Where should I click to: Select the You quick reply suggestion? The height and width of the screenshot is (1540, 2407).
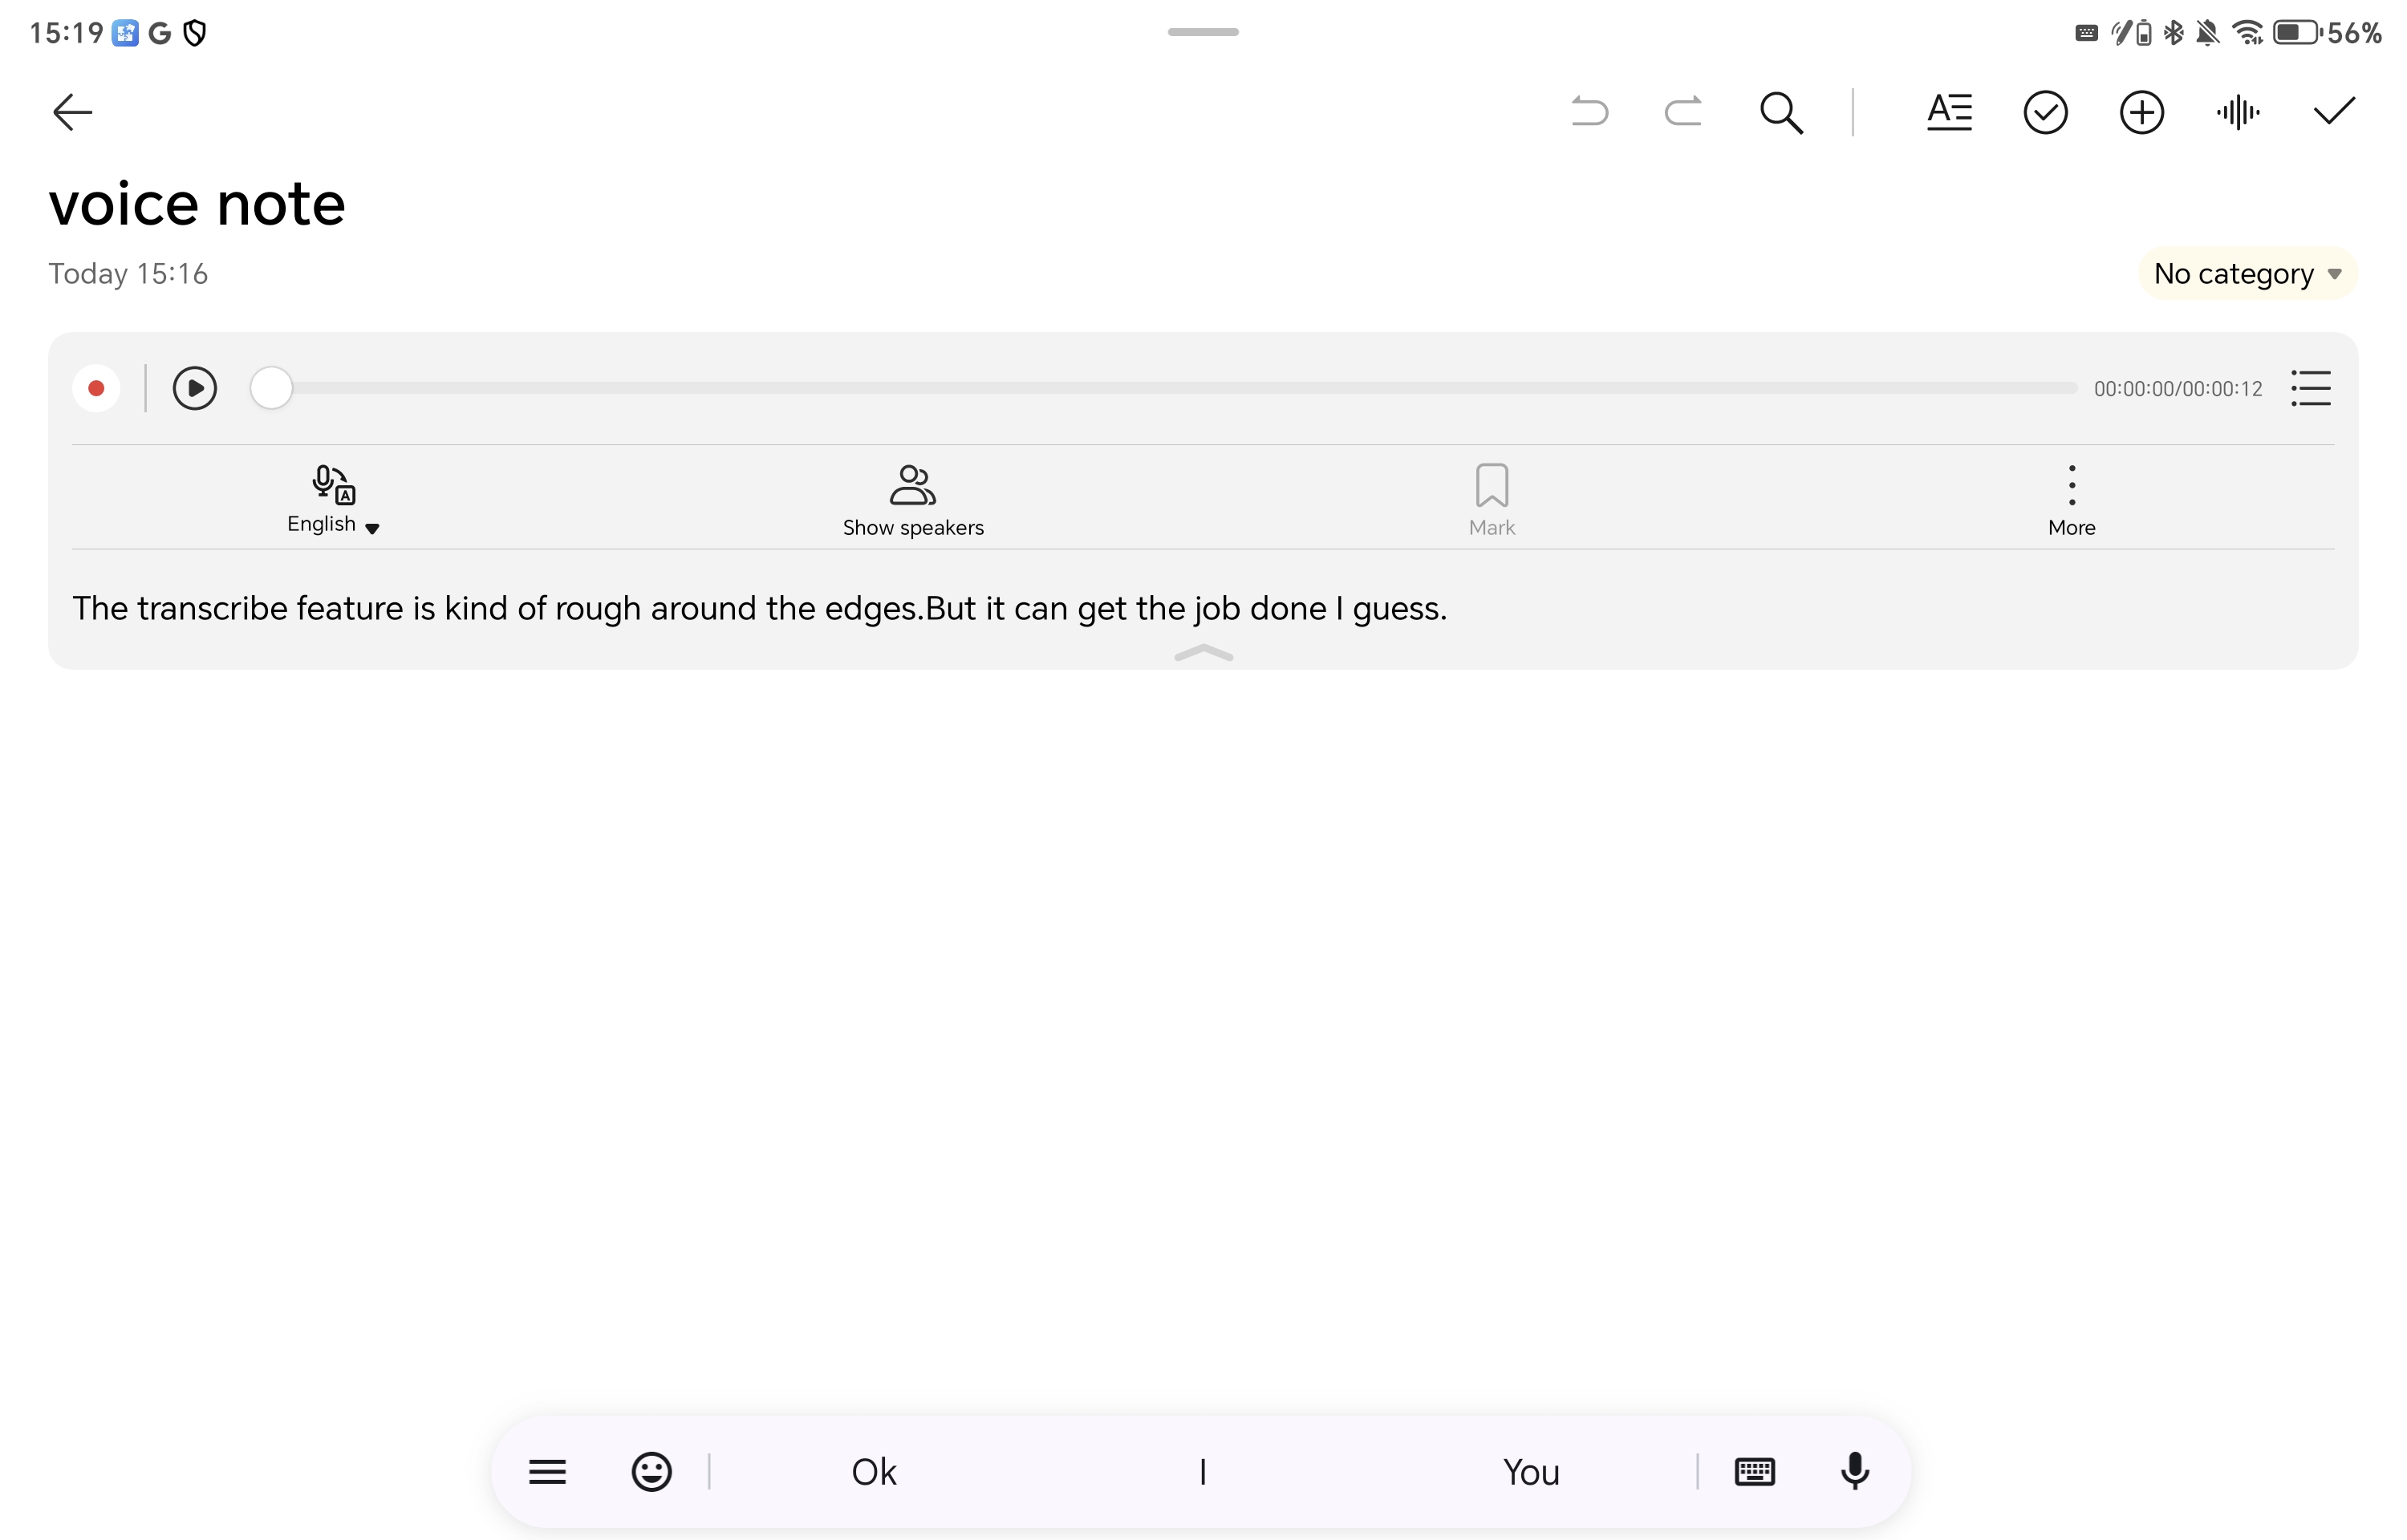1532,1470
